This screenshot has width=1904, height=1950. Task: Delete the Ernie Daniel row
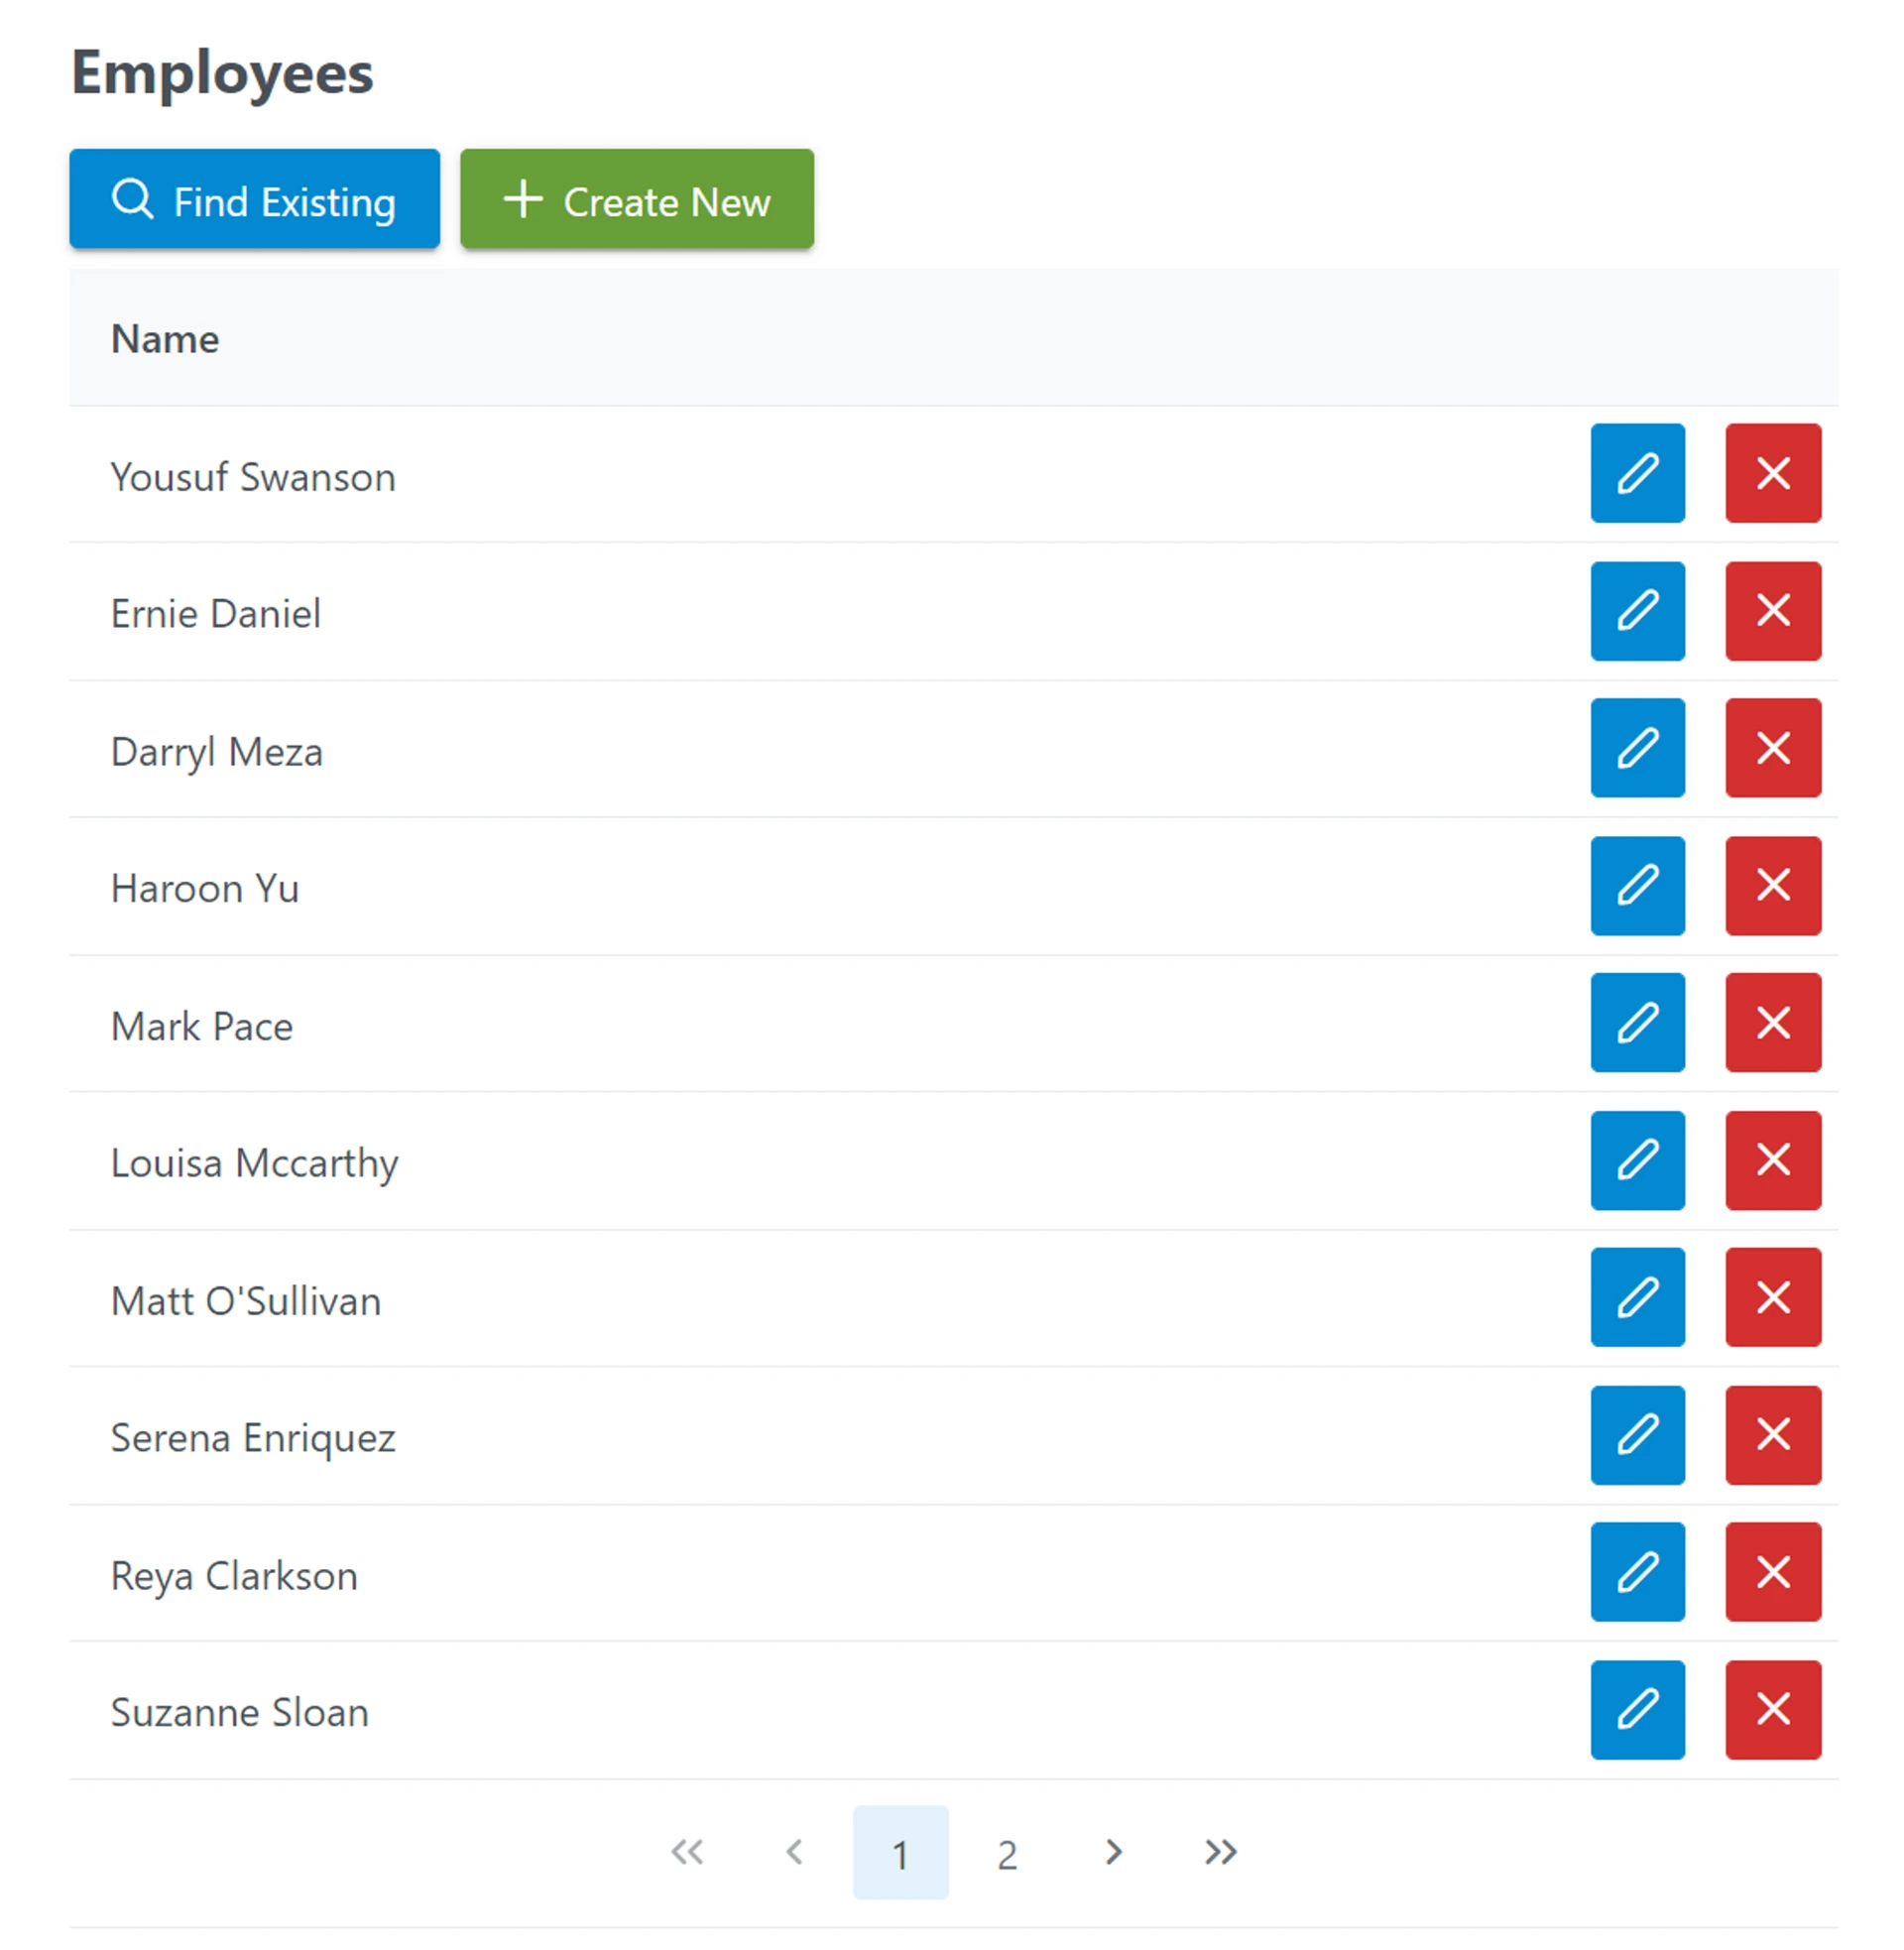(x=1772, y=610)
